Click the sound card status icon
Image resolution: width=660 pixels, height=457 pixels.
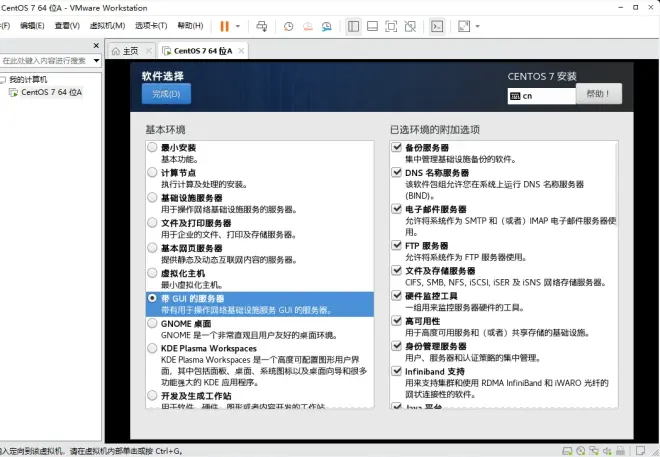pyautogui.click(x=607, y=451)
